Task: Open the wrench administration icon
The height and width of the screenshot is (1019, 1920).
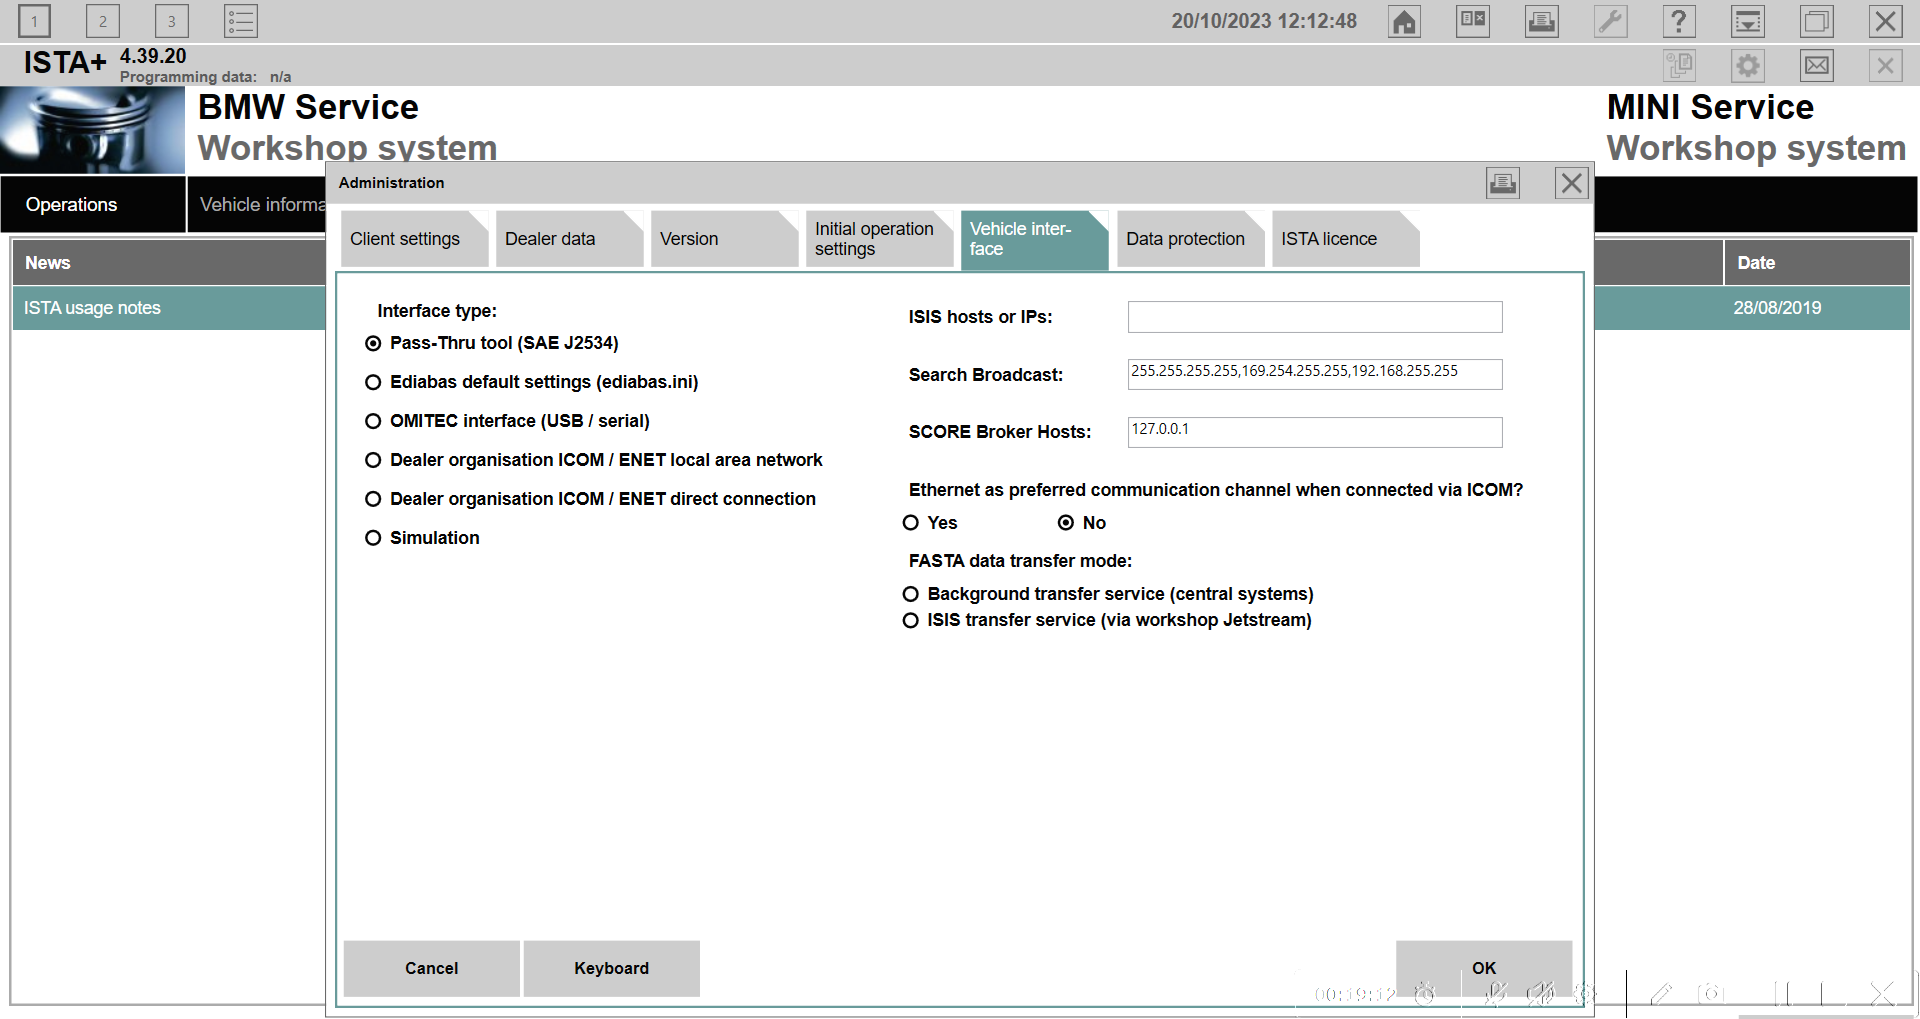Action: coord(1610,21)
